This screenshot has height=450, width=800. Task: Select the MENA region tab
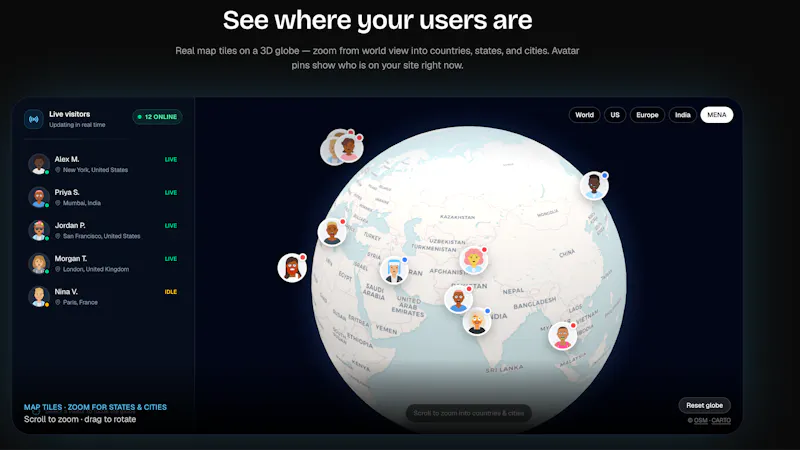pyautogui.click(x=716, y=115)
